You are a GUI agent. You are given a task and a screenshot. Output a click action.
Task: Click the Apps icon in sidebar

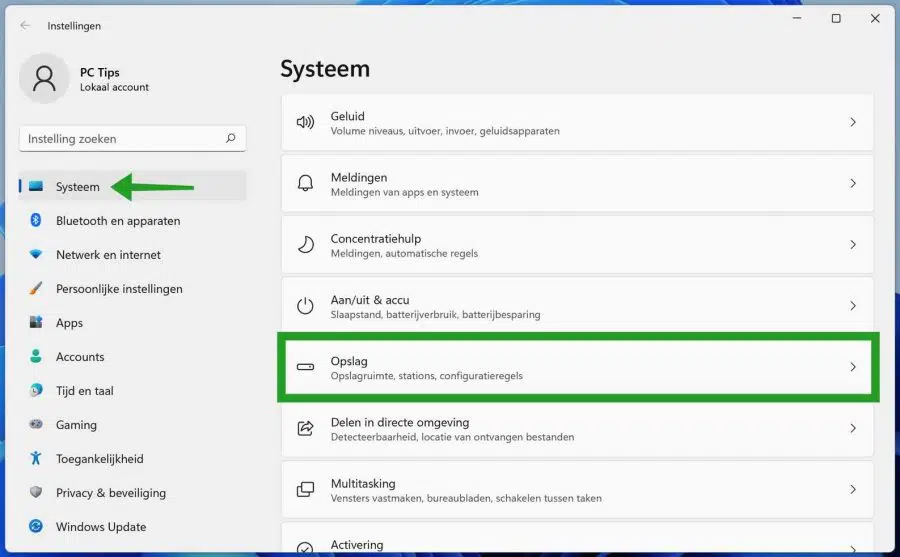36,322
